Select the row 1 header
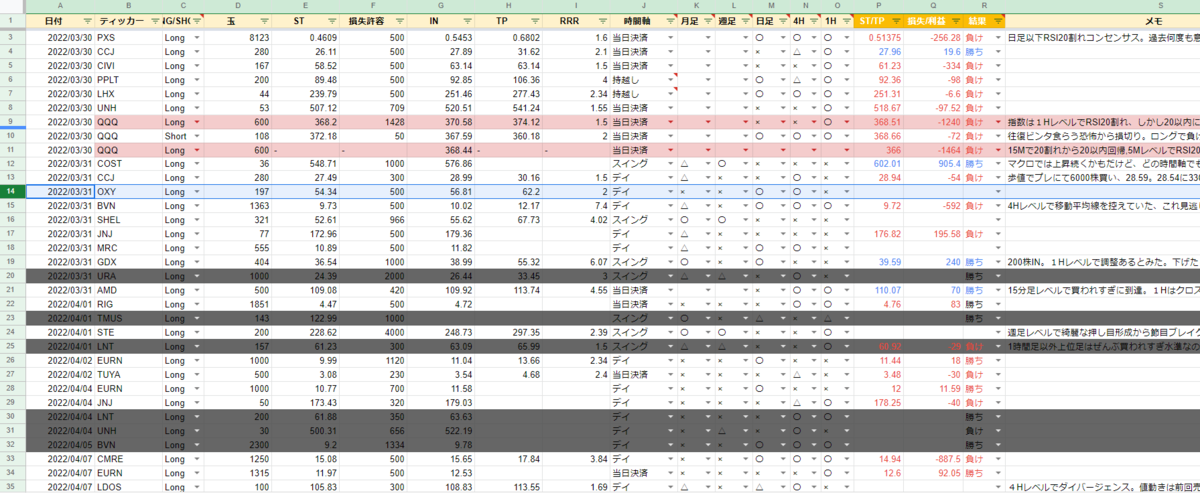This screenshot has width=1200, height=493. 11,21
